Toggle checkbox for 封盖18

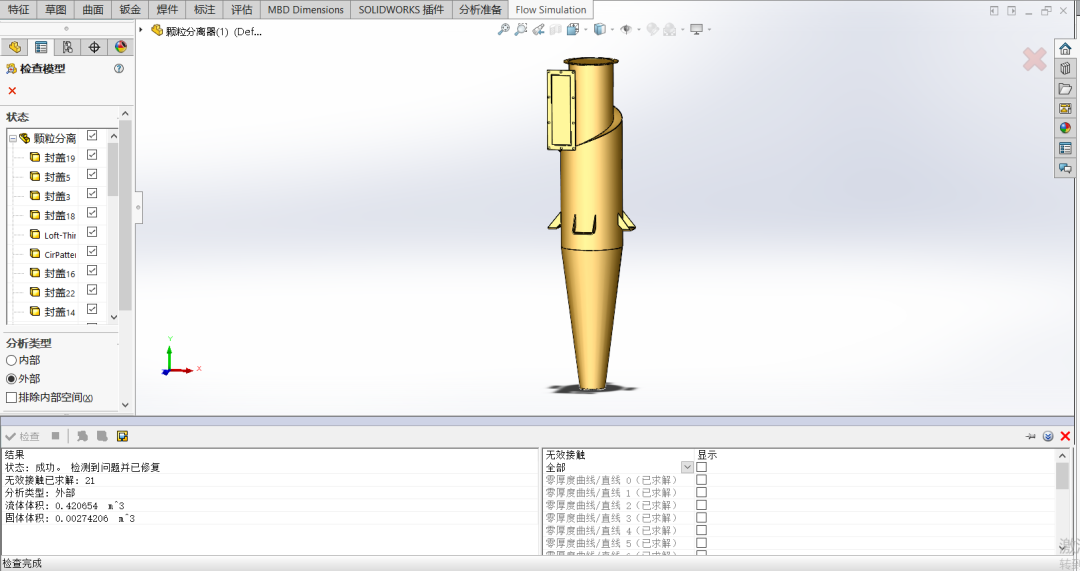pyautogui.click(x=92, y=213)
